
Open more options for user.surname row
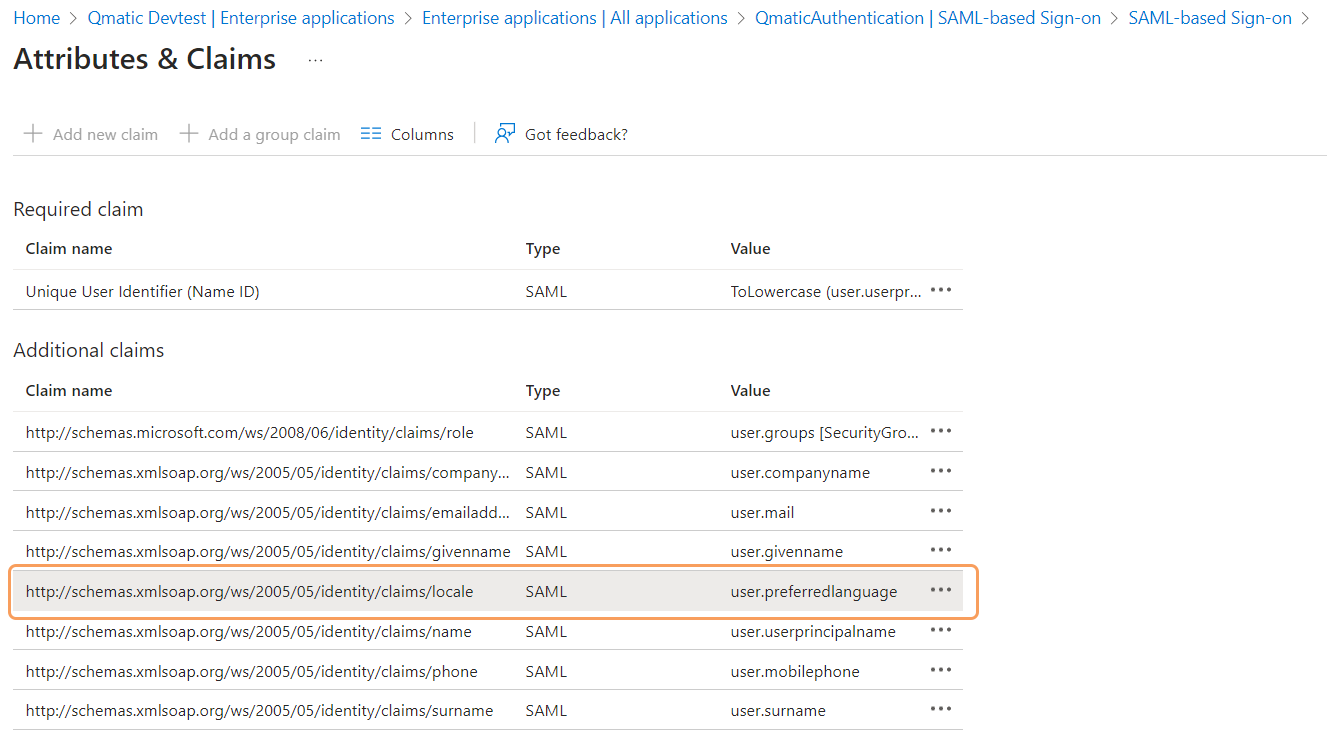coord(940,710)
